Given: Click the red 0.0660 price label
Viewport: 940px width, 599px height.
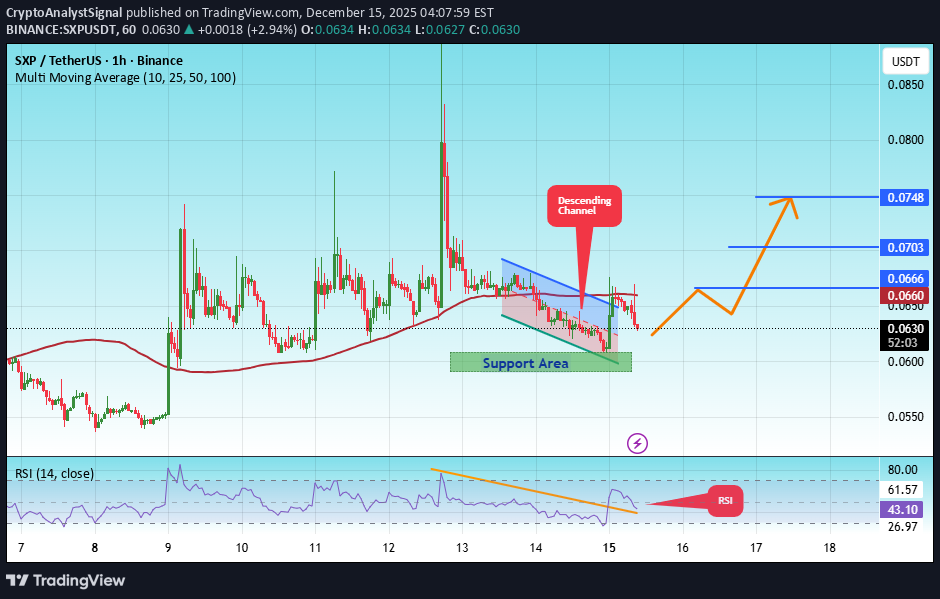Looking at the screenshot, I should (904, 296).
